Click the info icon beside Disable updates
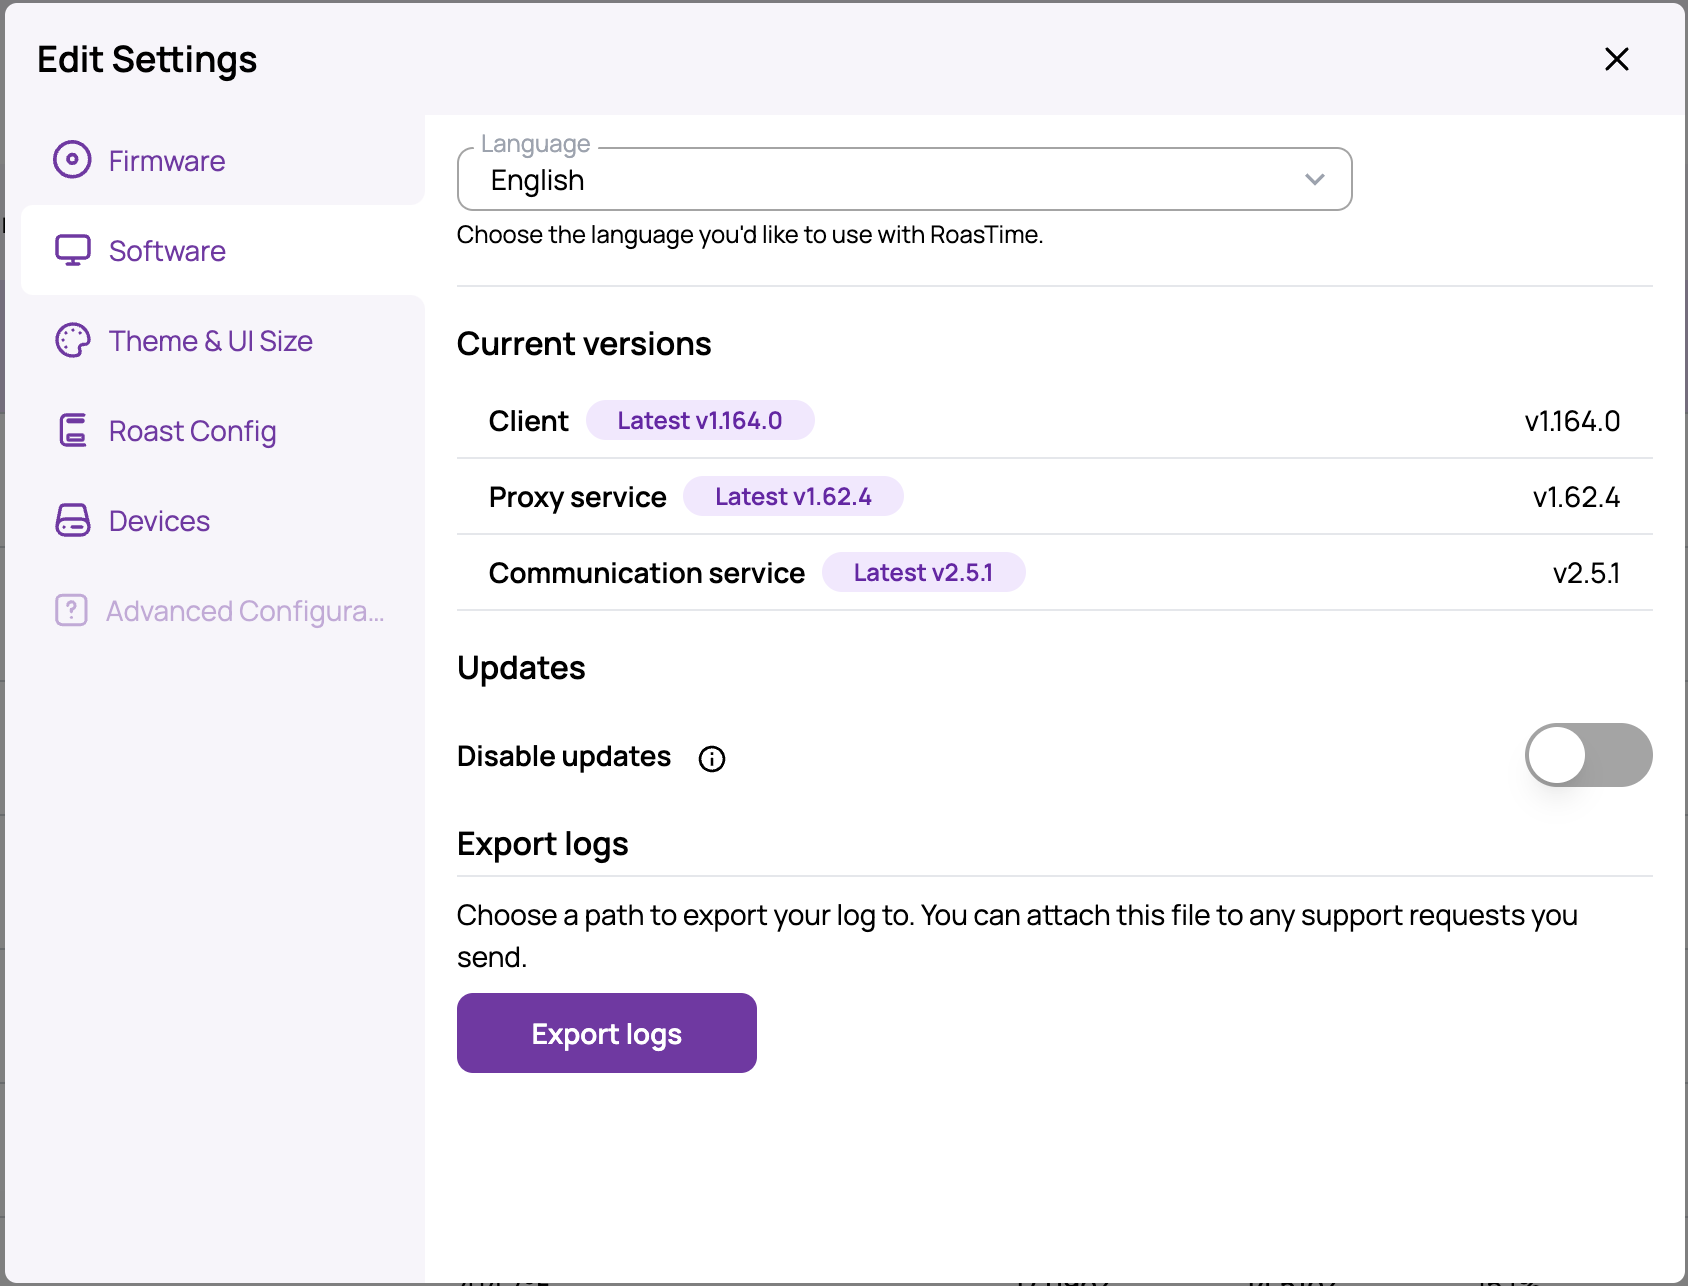1688x1286 pixels. pyautogui.click(x=712, y=759)
